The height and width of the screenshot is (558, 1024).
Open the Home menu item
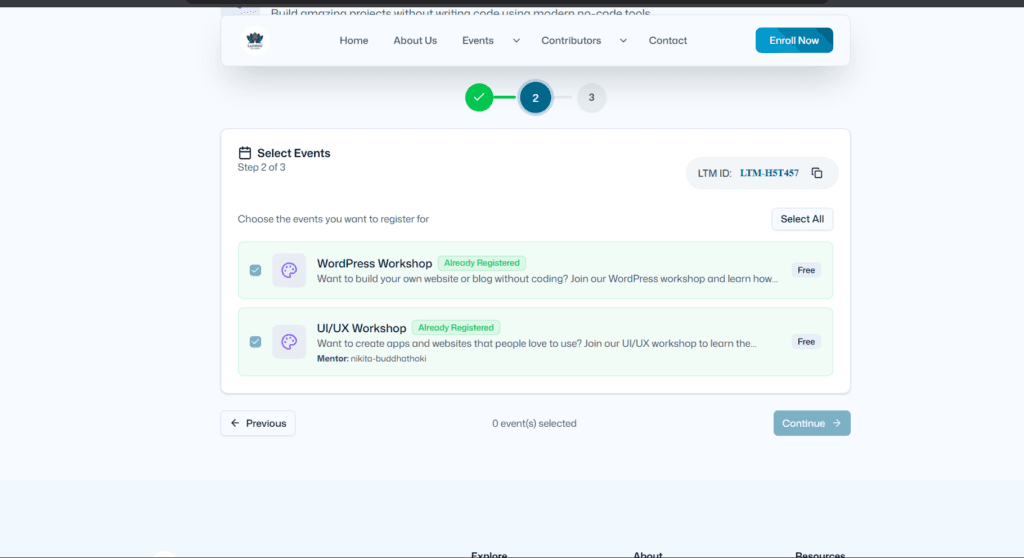pos(354,41)
